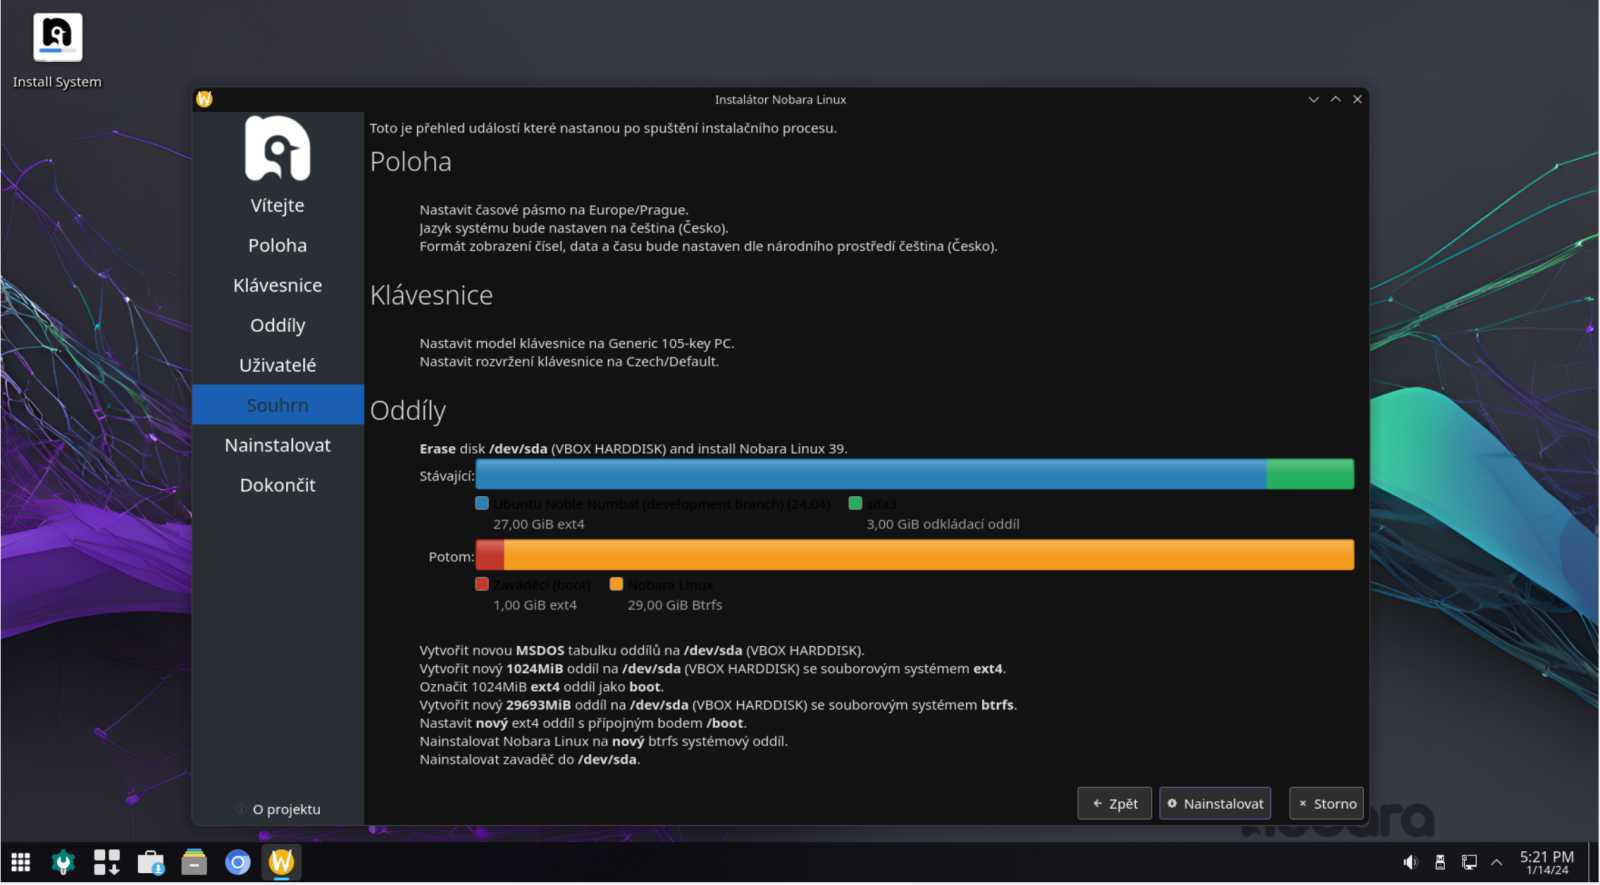Select the Nobara installer taskbar entry
The height and width of the screenshot is (885, 1600).
point(281,862)
